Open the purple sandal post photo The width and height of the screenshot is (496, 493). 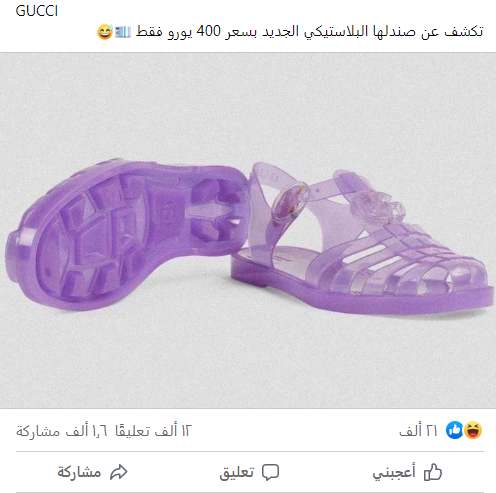248,230
